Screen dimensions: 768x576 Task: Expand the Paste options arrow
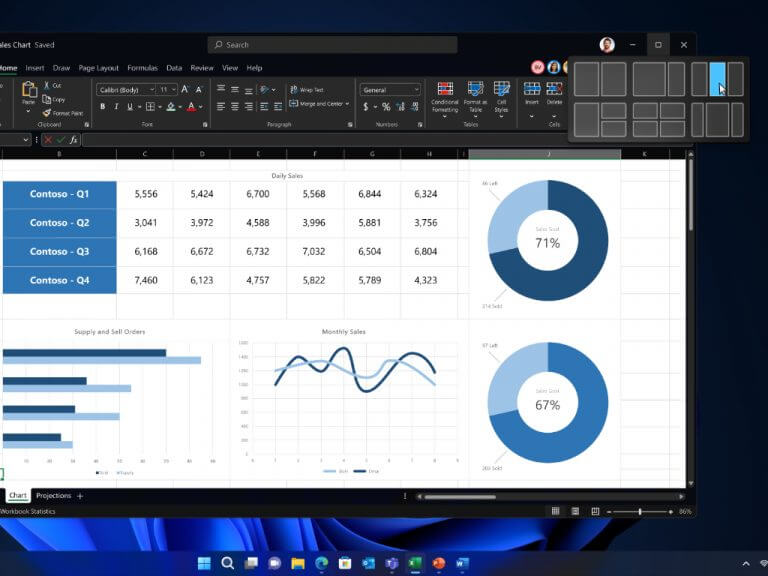click(28, 112)
